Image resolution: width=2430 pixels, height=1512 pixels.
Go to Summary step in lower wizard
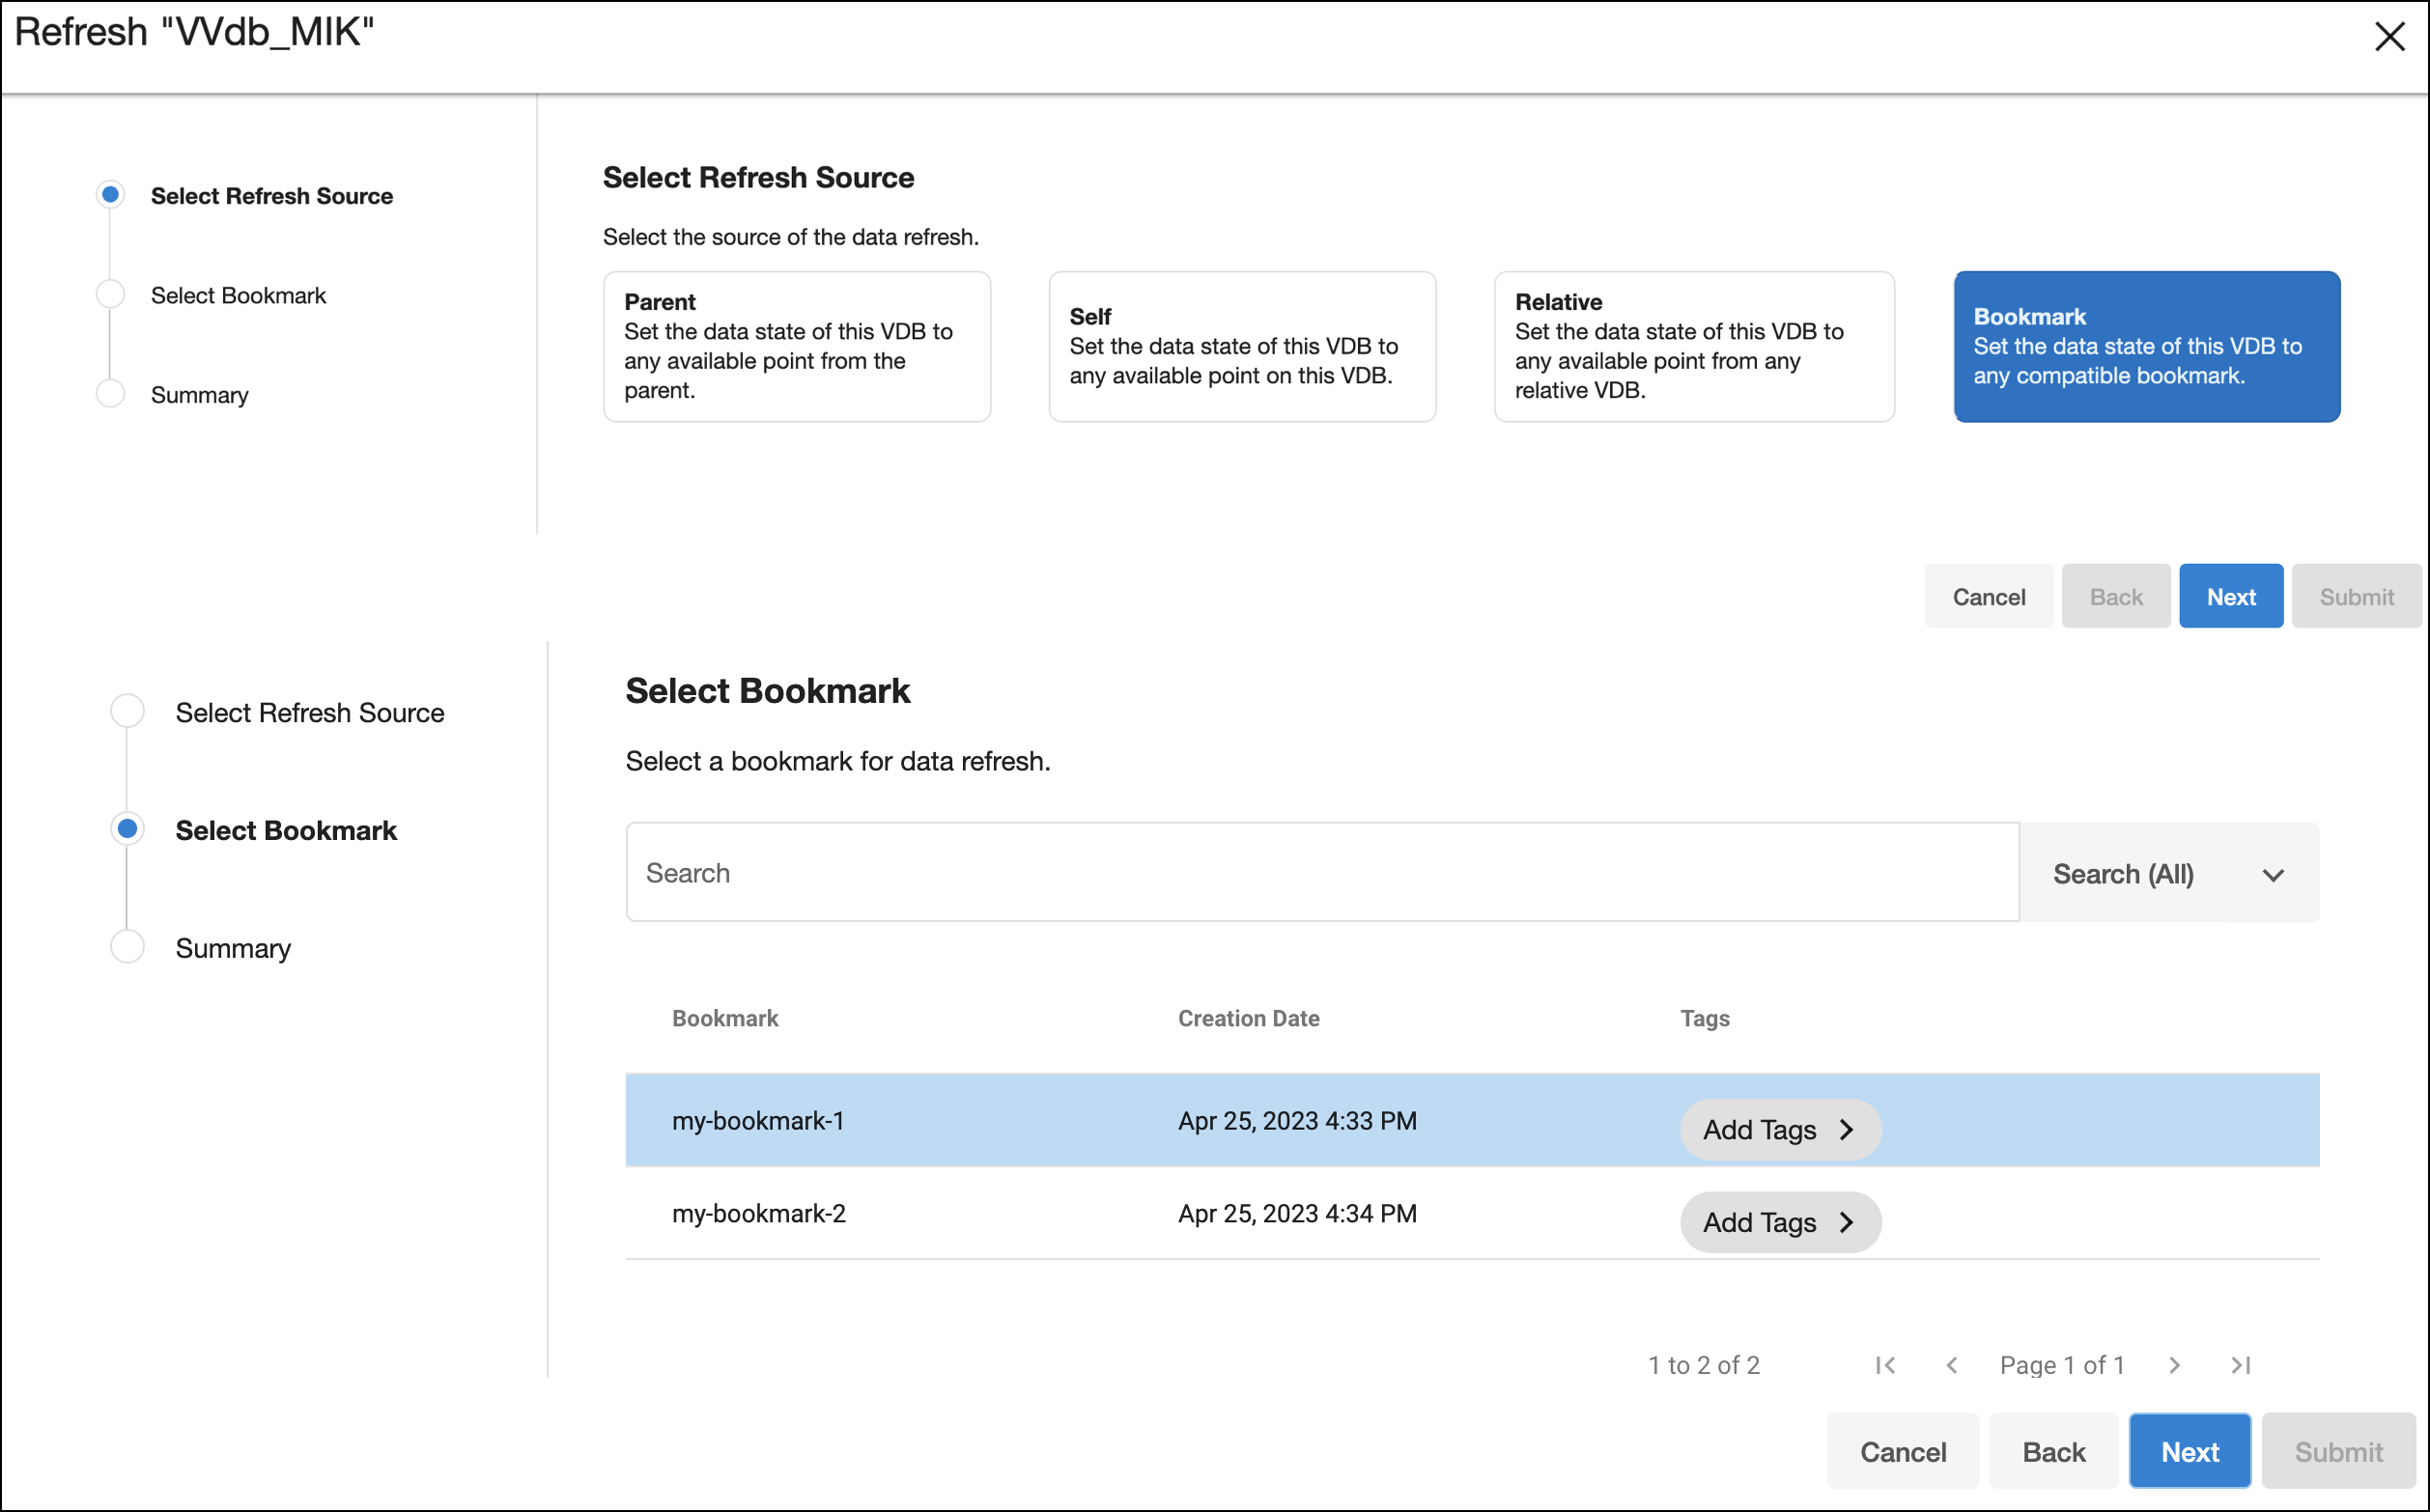coord(233,948)
